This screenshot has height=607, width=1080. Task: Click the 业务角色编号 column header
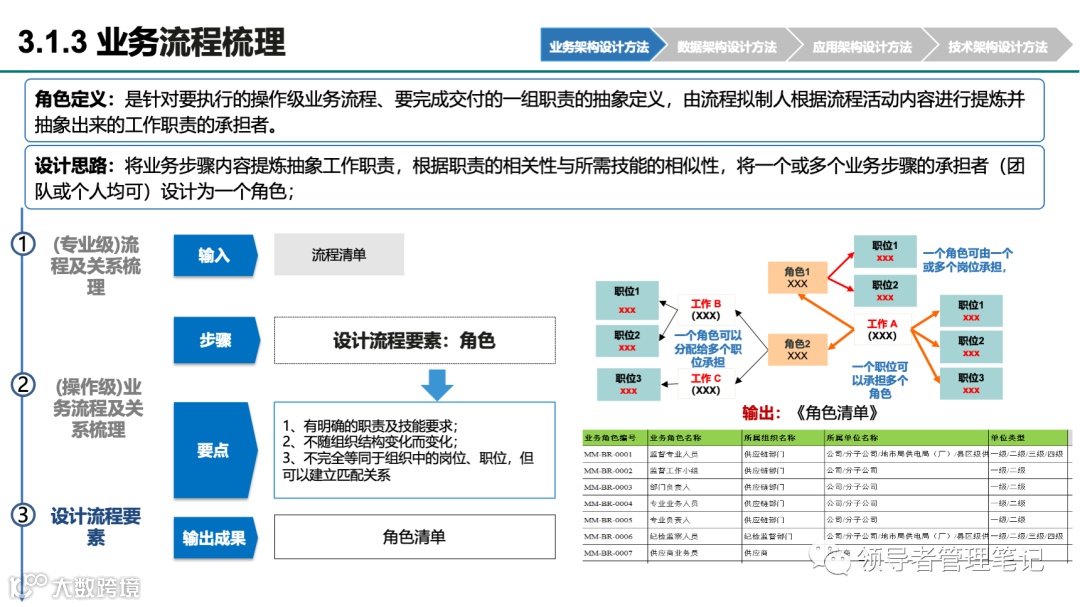(x=614, y=438)
